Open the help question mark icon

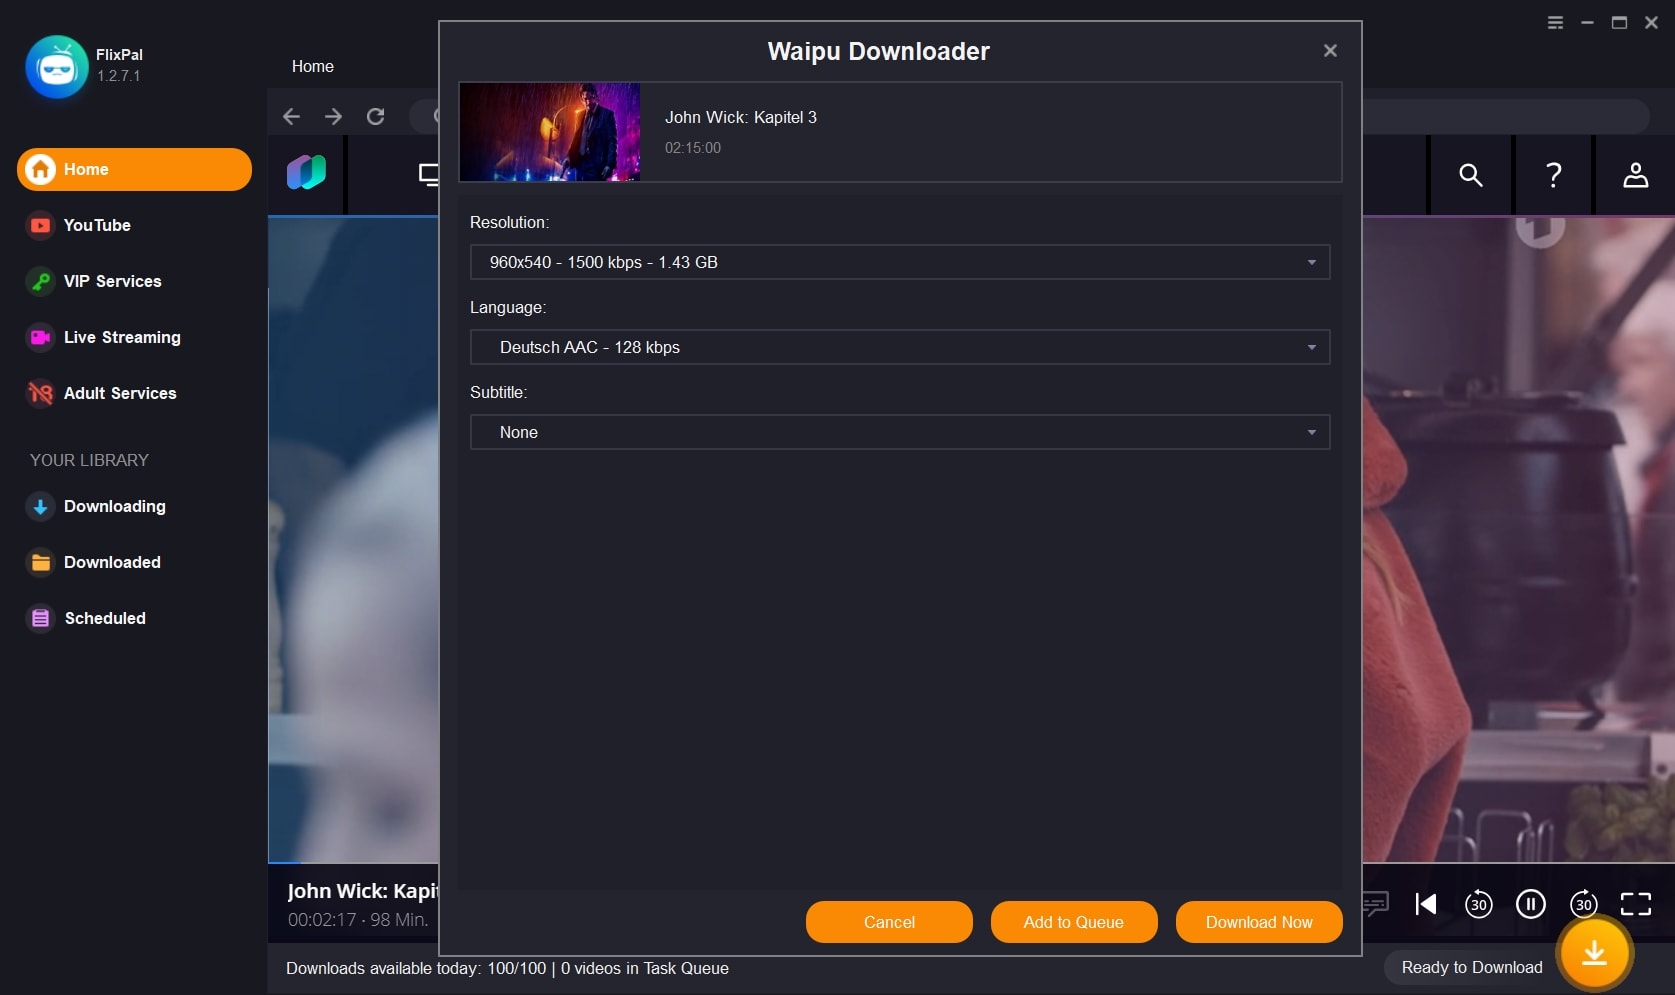click(1553, 175)
